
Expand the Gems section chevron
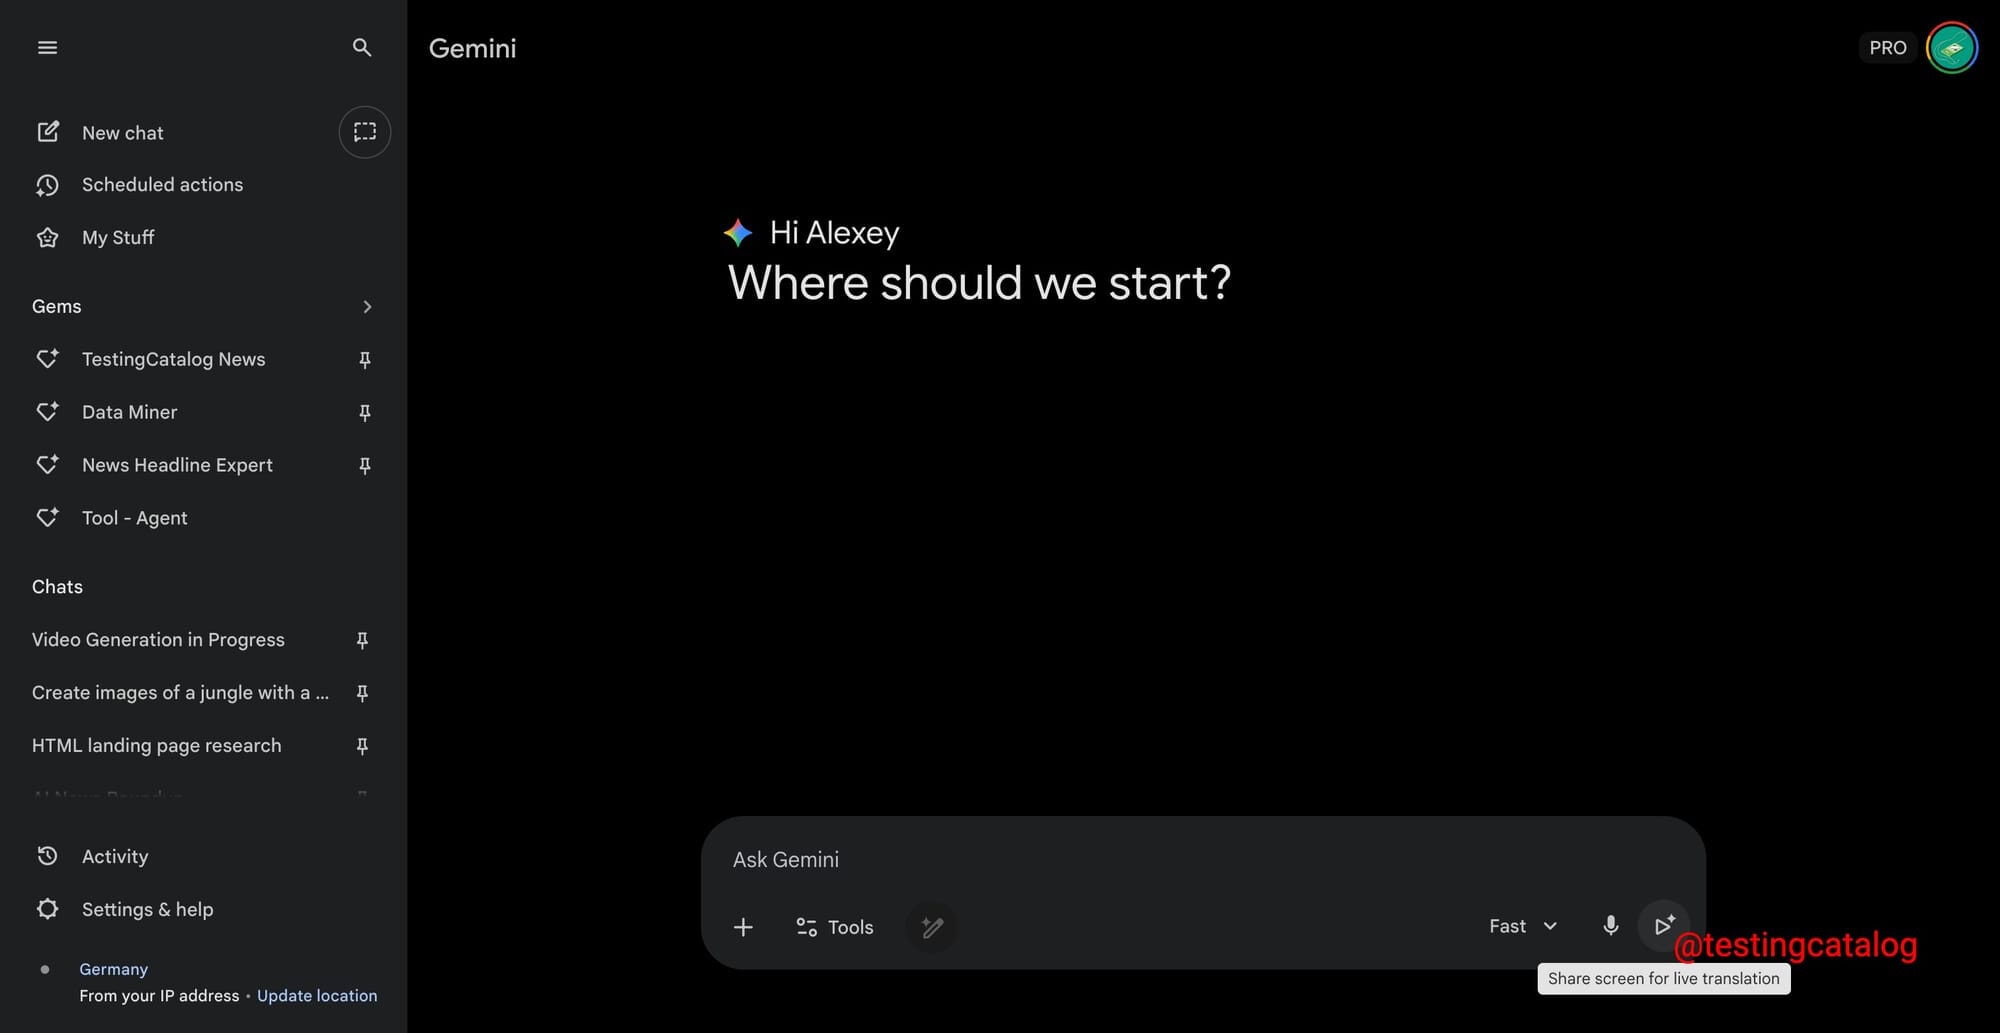[367, 307]
